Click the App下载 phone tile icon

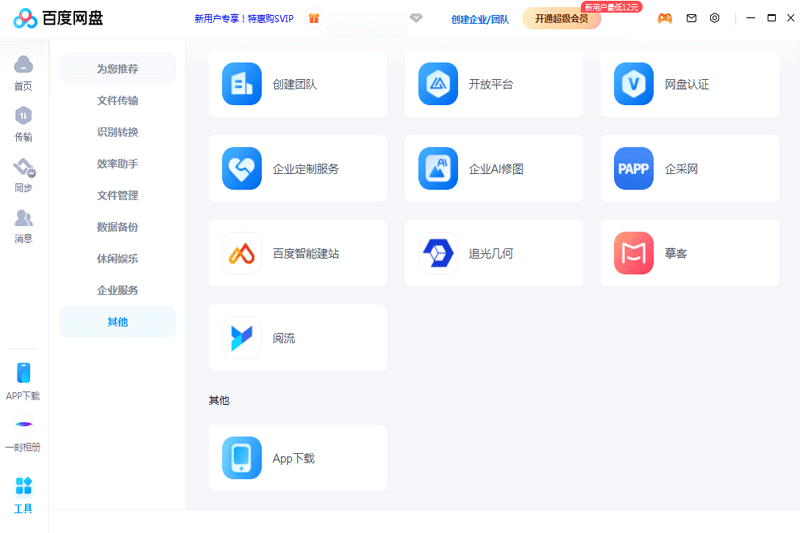(x=242, y=458)
